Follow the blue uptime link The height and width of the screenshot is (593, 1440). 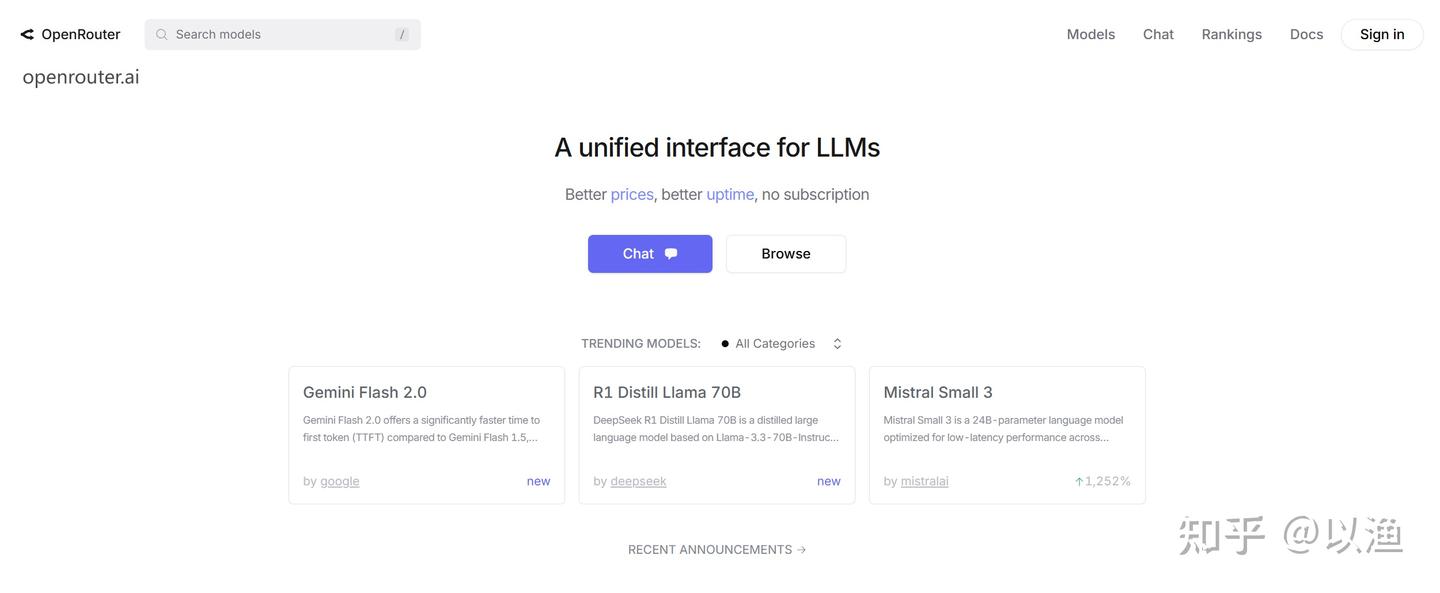(x=730, y=194)
